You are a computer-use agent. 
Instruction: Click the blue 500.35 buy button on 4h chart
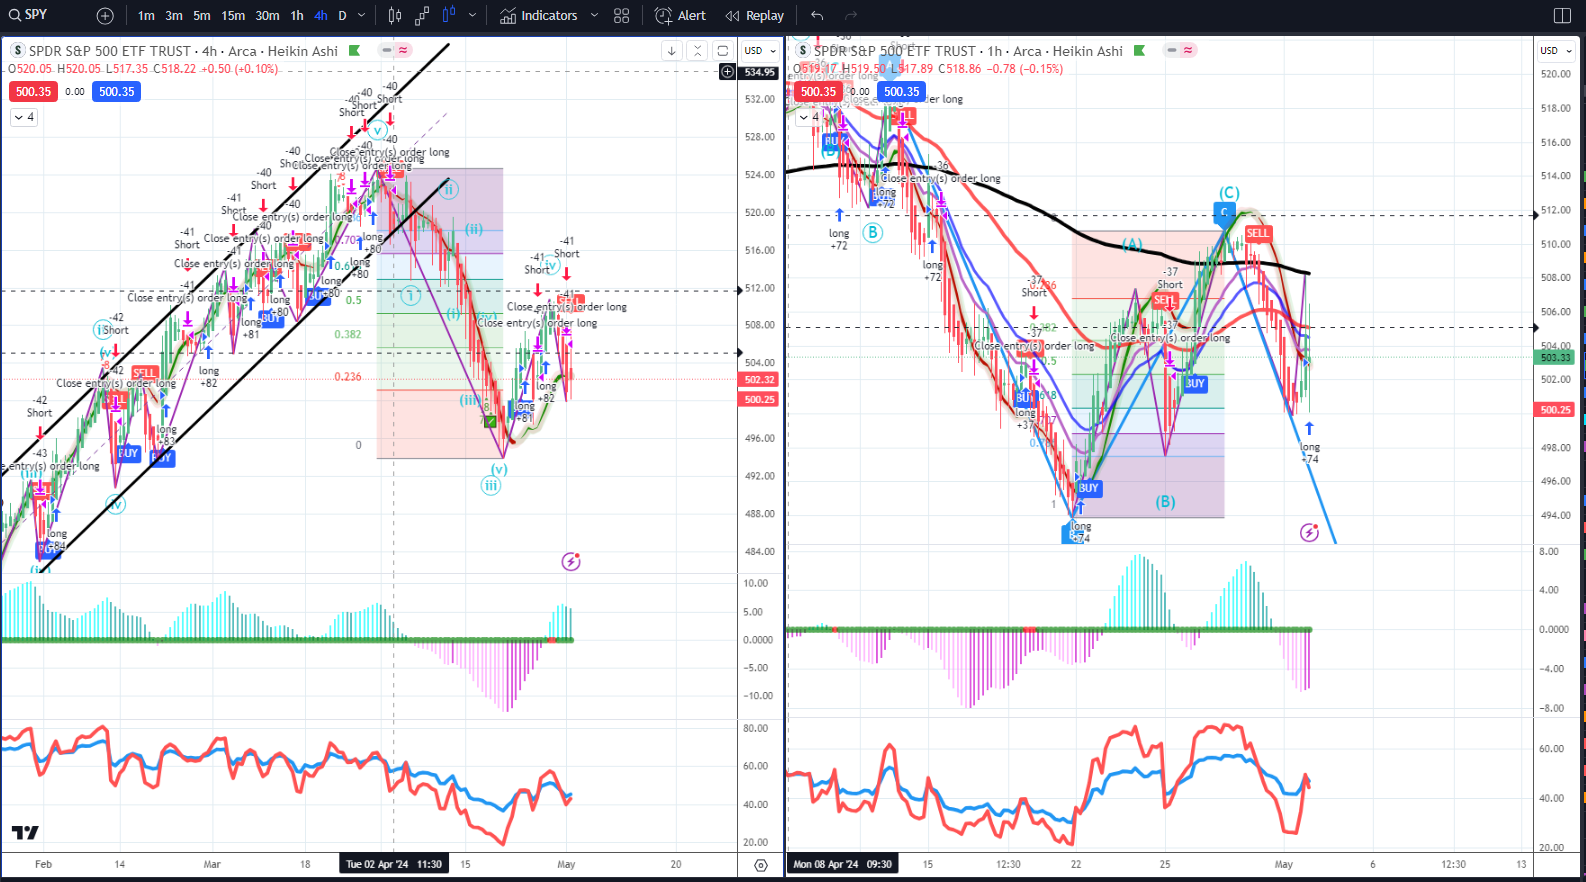pyautogui.click(x=116, y=91)
